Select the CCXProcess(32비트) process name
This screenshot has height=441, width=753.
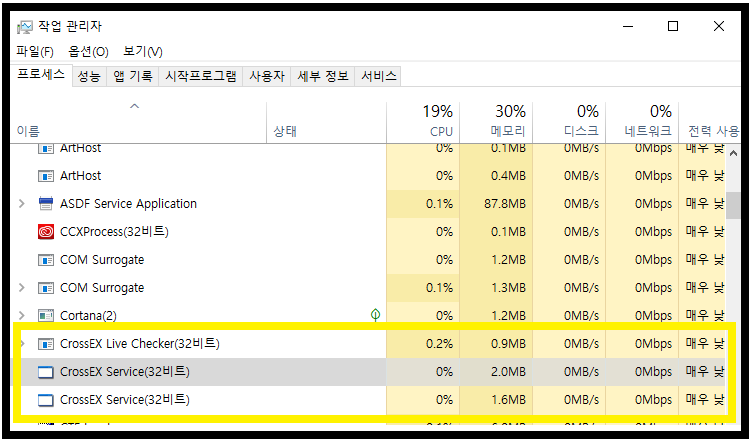[x=114, y=232]
